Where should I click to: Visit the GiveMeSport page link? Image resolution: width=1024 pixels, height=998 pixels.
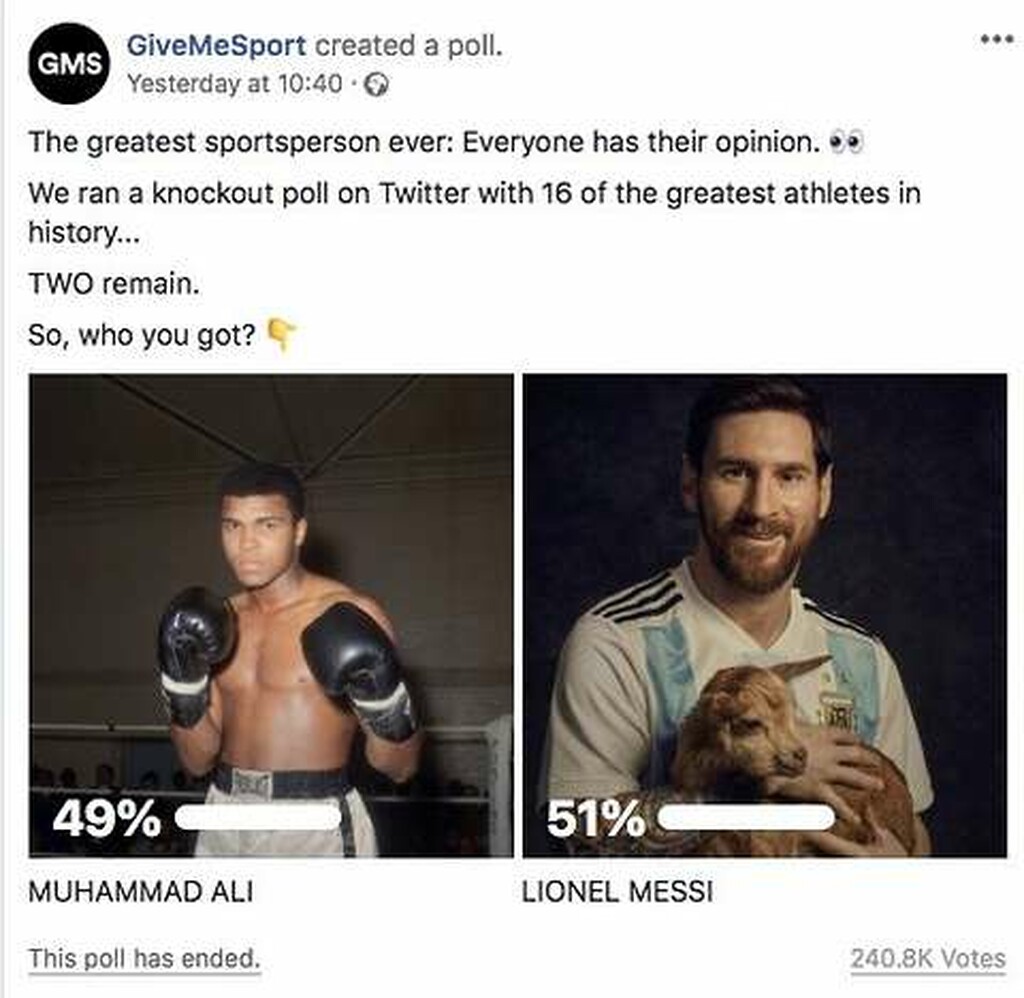216,46
